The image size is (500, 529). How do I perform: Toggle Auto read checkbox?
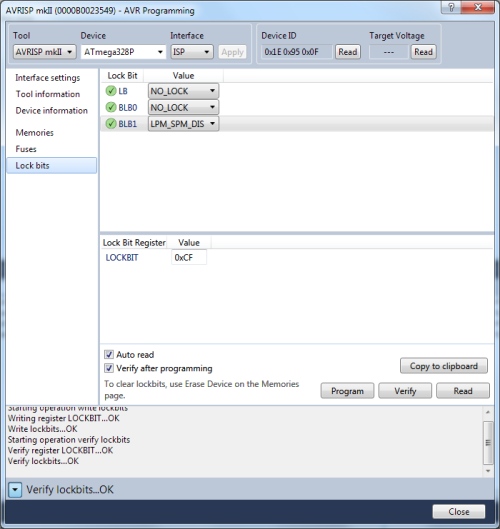(x=109, y=354)
